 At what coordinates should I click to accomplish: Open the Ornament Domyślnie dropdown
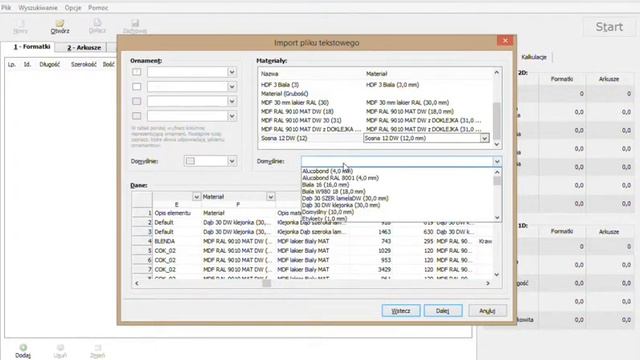coord(232,161)
